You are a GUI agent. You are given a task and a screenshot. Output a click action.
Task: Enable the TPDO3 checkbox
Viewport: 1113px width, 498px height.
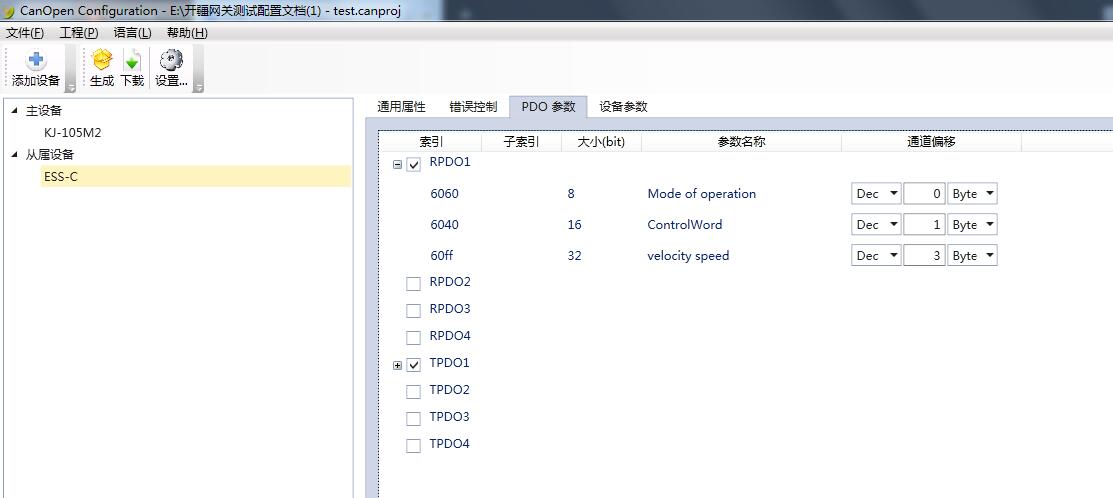pos(414,419)
